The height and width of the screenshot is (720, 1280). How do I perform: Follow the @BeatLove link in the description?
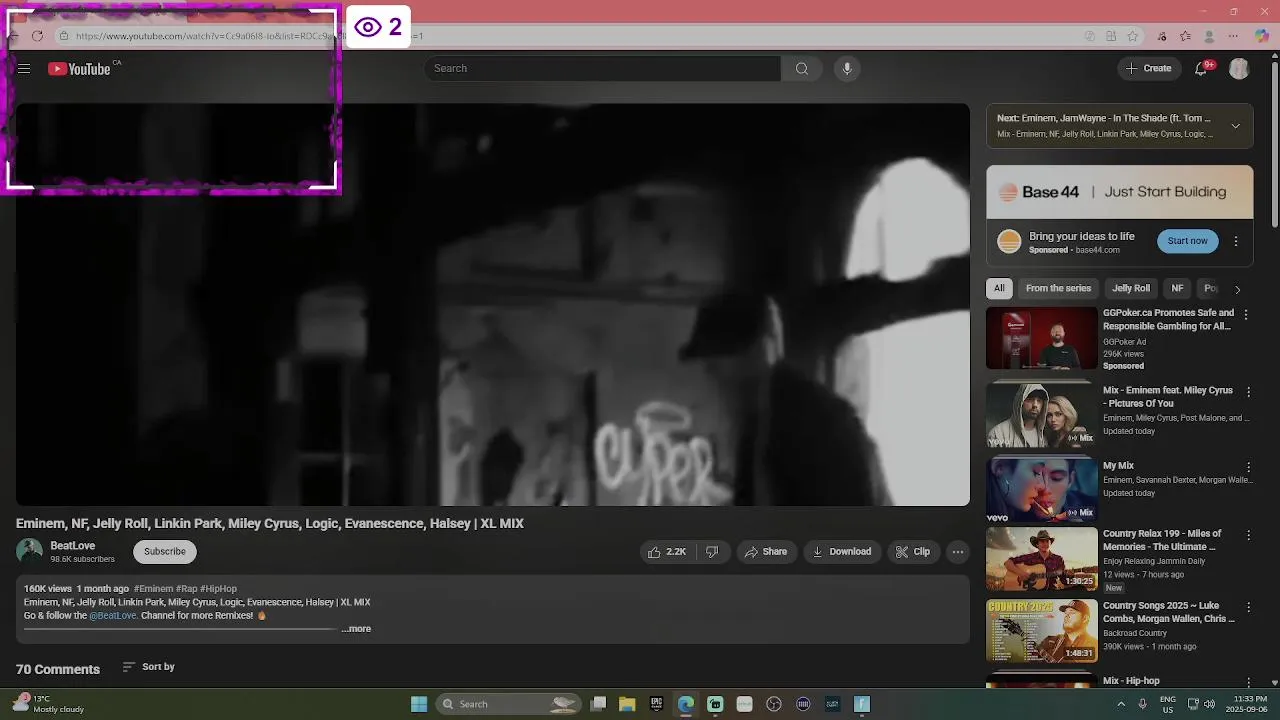112,616
